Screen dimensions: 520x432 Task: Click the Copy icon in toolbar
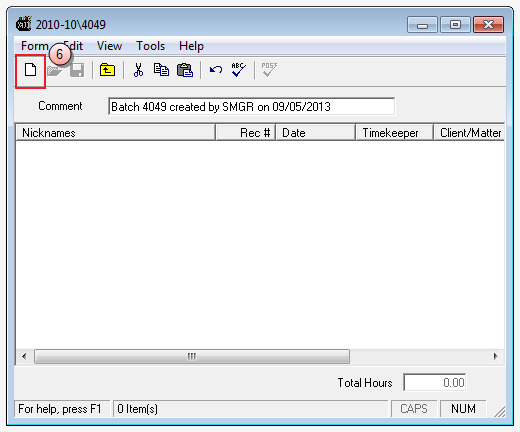(x=161, y=70)
